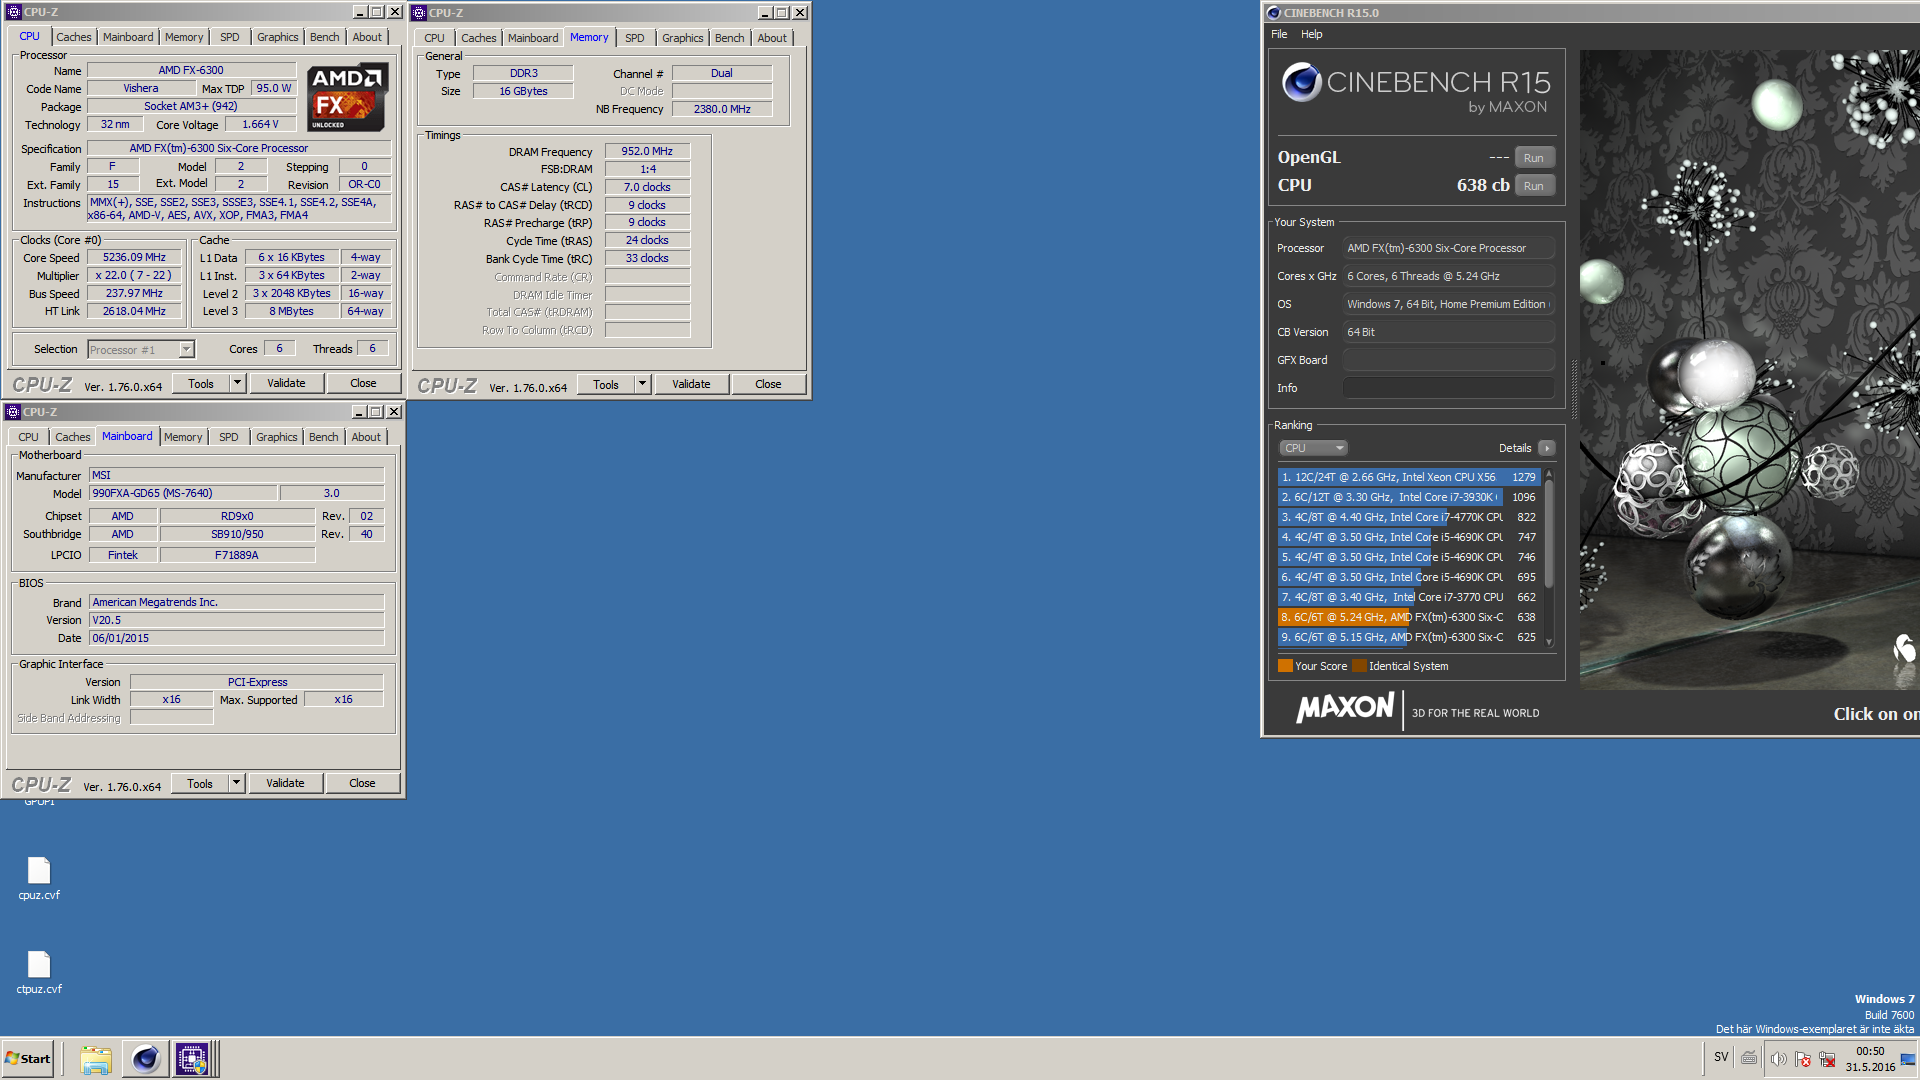Image resolution: width=1920 pixels, height=1080 pixels.
Task: Click the SV input language indicator
Action: (1721, 1057)
